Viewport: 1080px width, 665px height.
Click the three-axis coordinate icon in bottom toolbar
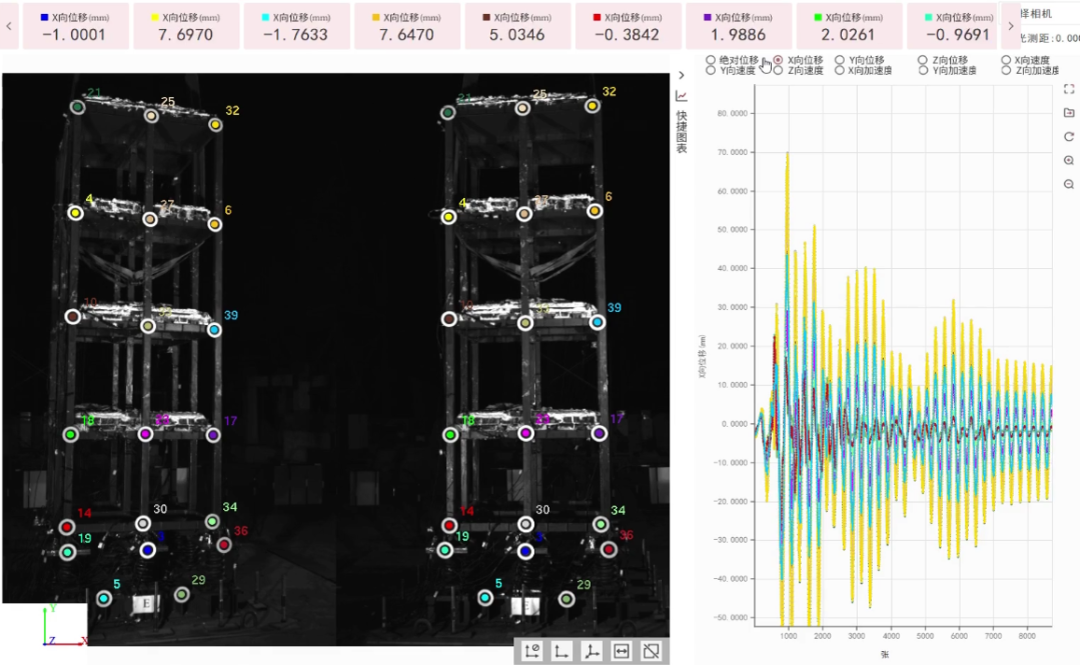click(x=591, y=651)
